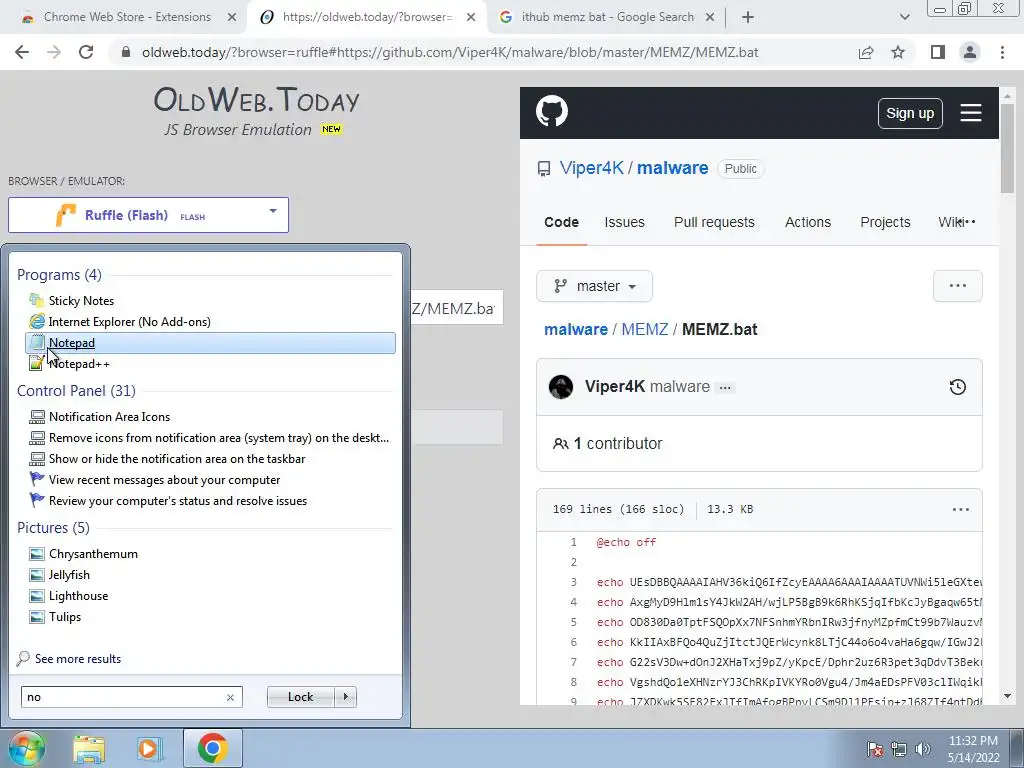
Task: Click the Action Center flag tray icon
Action: (874, 749)
